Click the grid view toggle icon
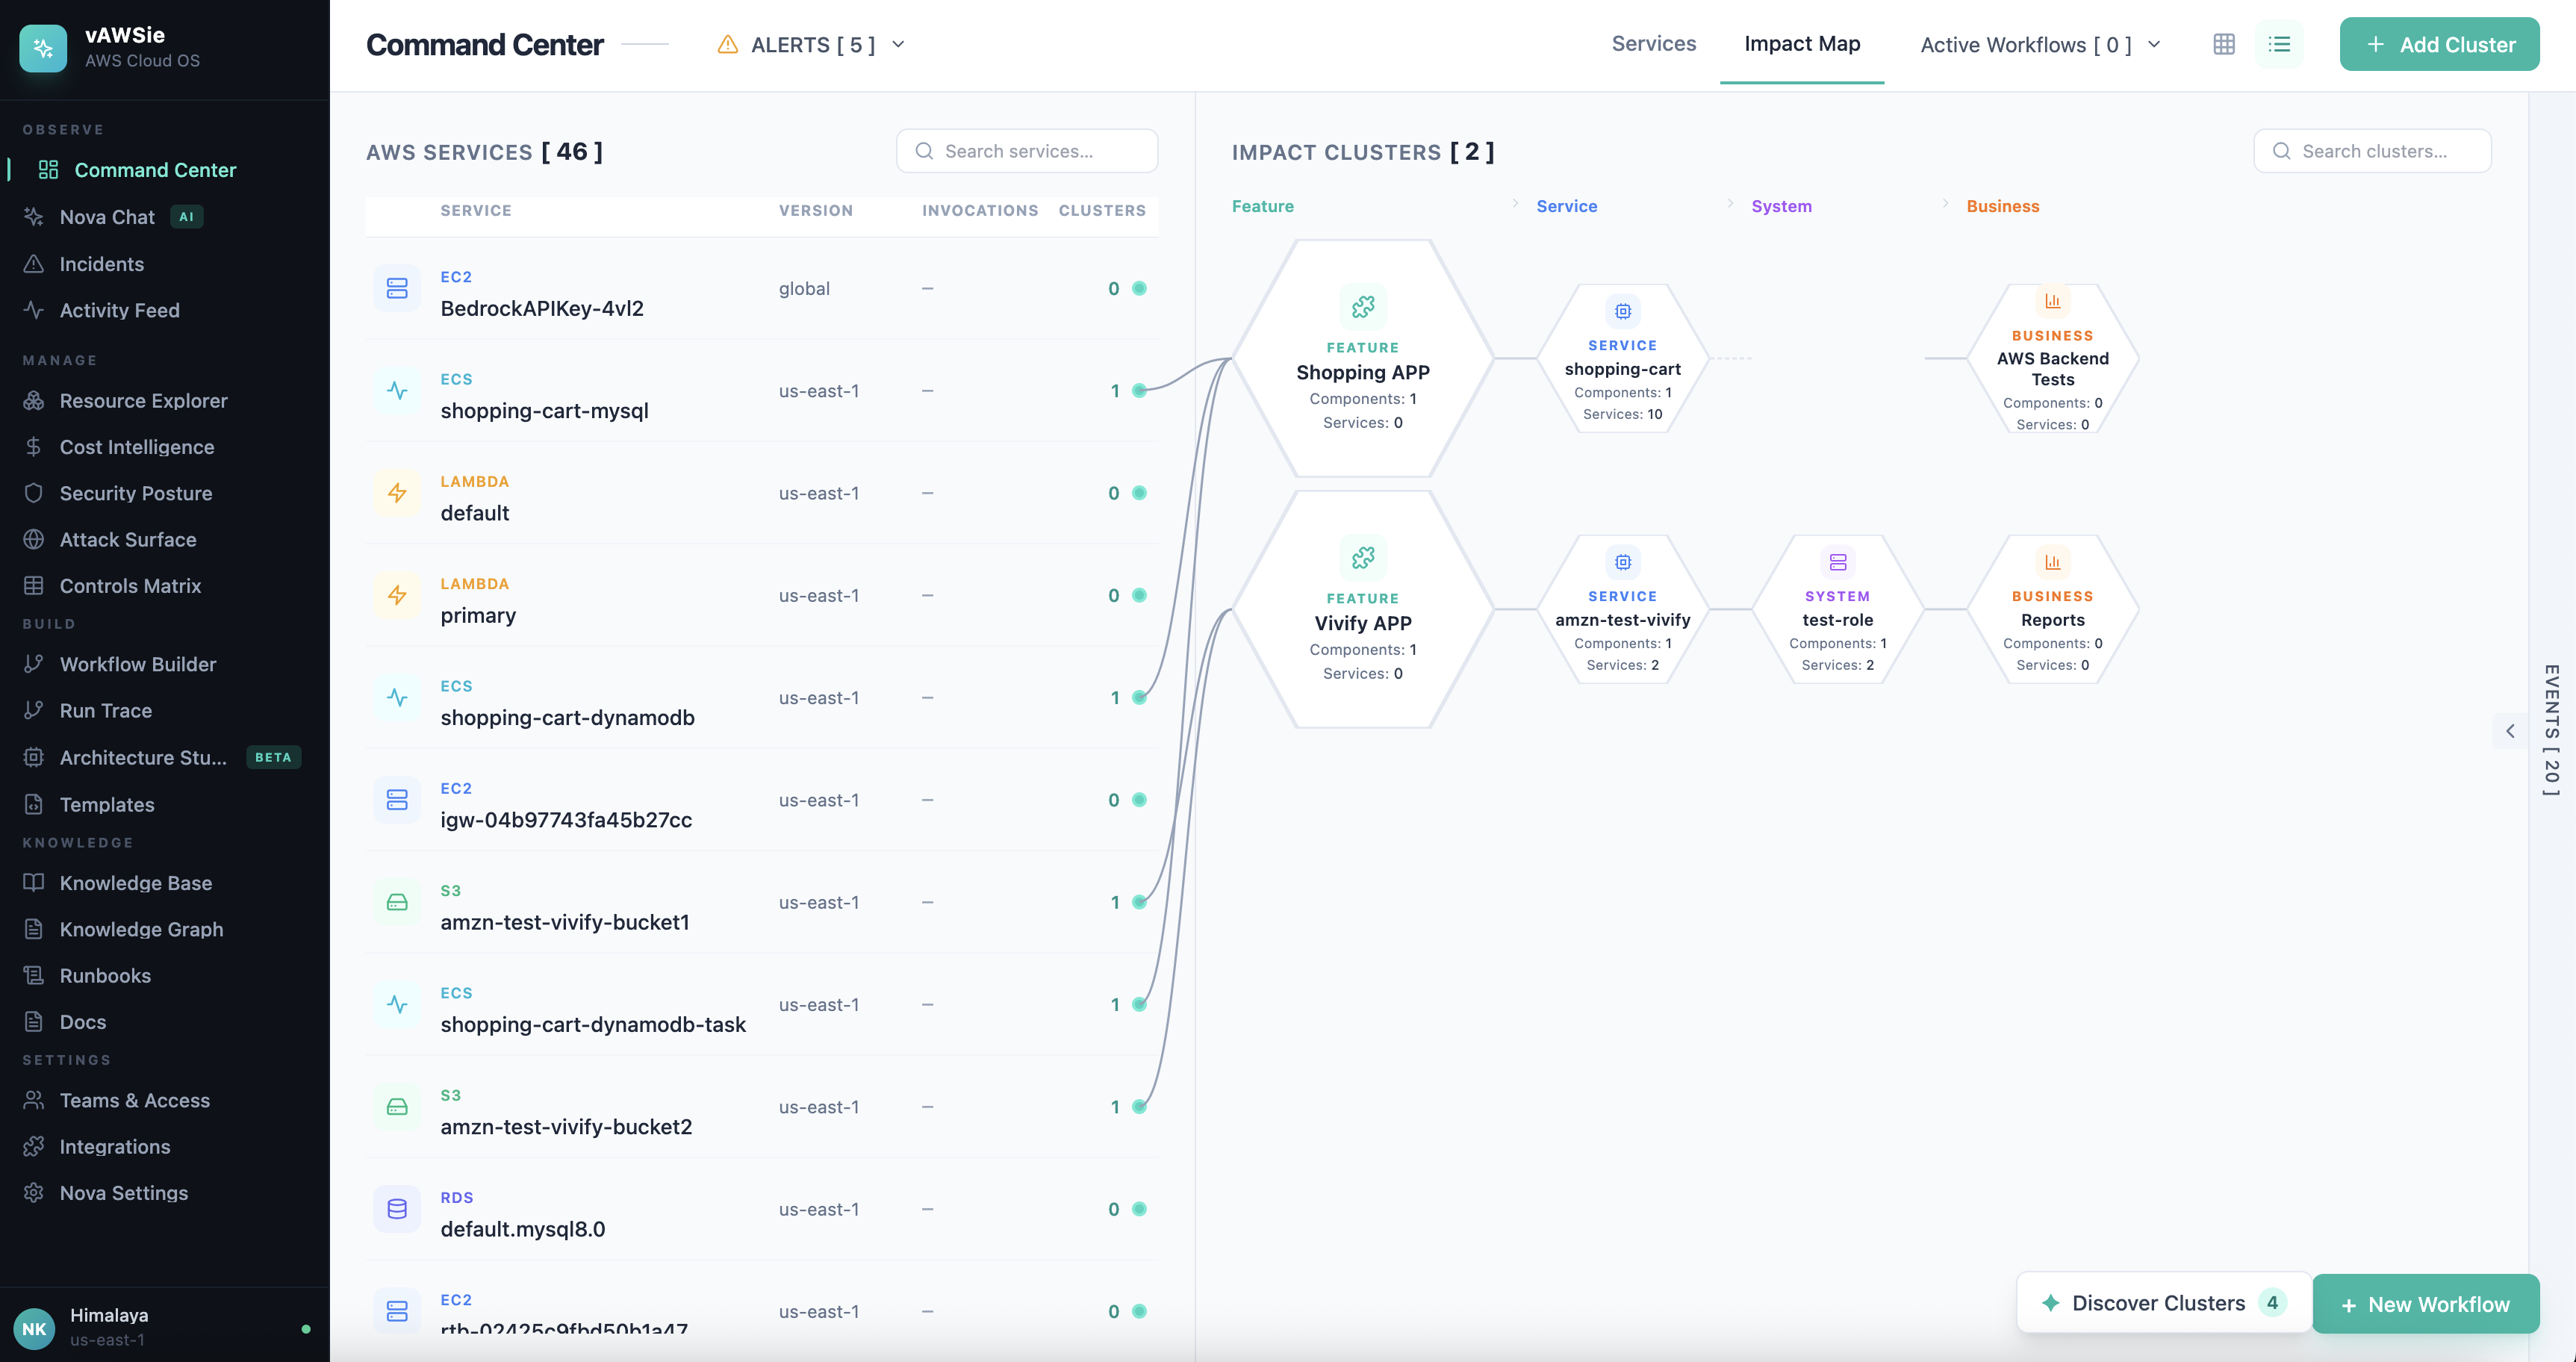2576x1362 pixels. pyautogui.click(x=2223, y=44)
